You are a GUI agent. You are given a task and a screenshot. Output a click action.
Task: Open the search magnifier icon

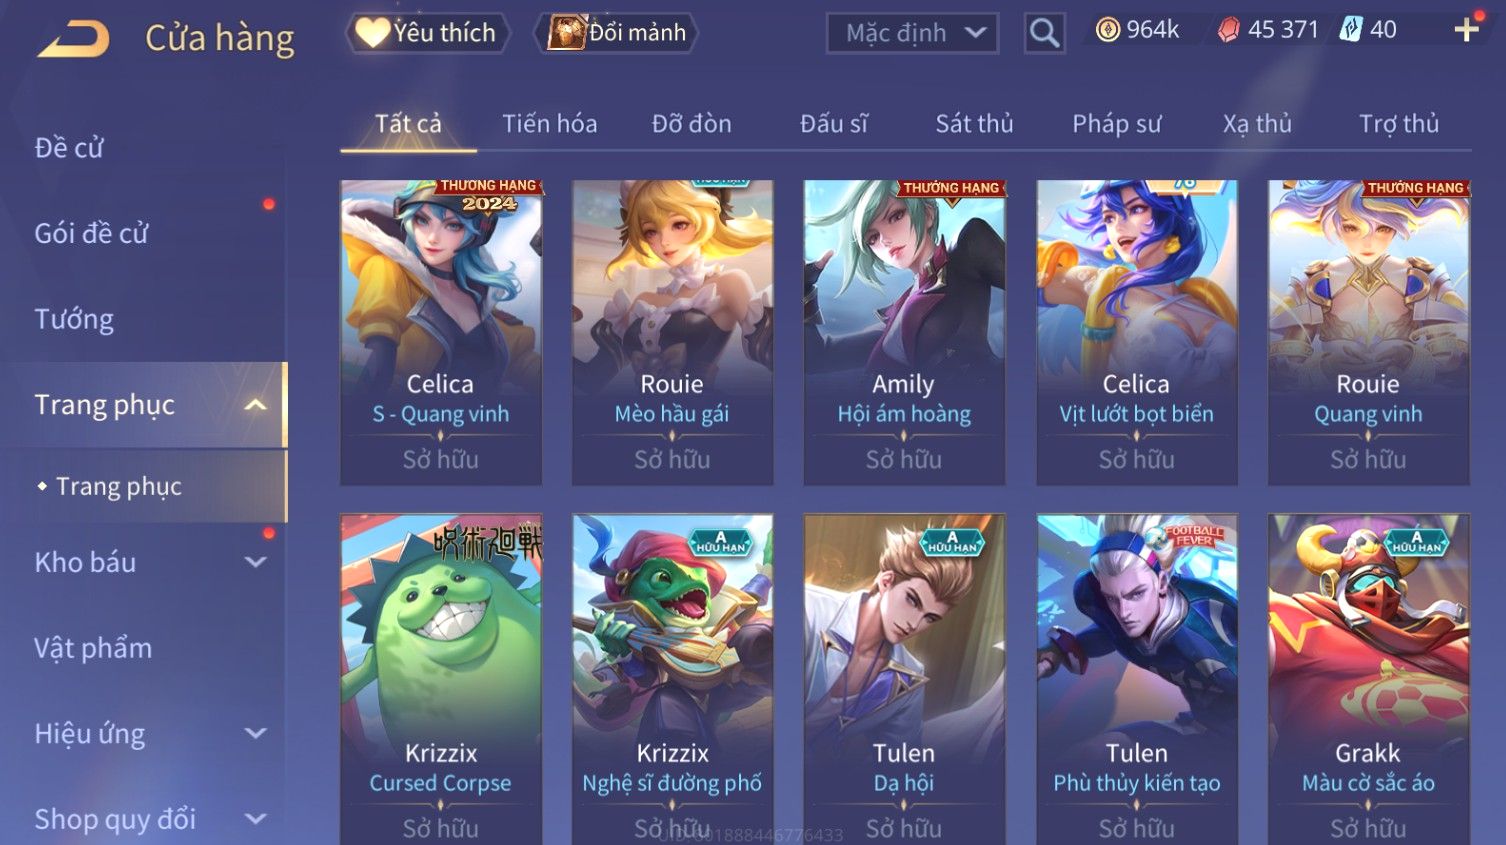click(x=1044, y=33)
